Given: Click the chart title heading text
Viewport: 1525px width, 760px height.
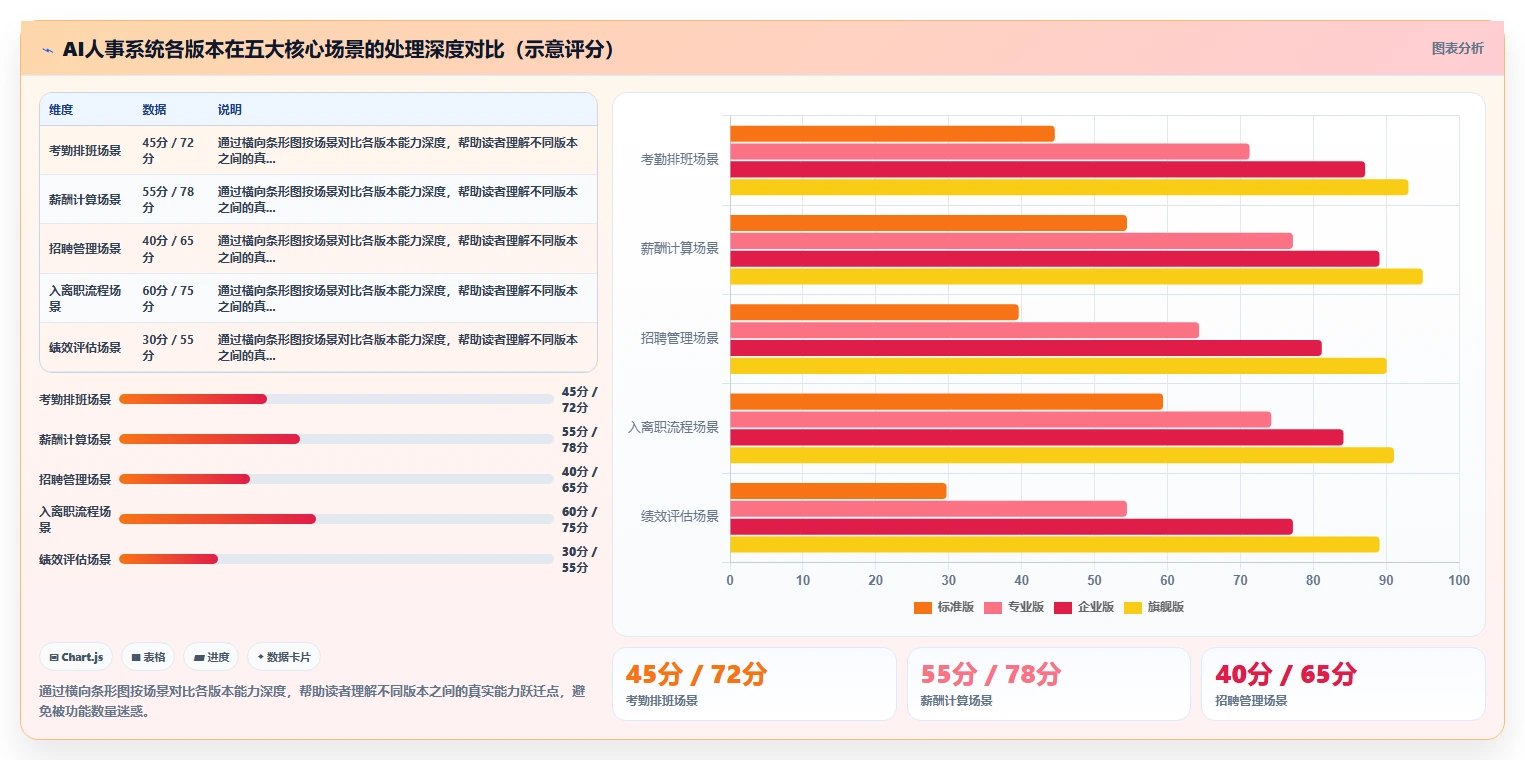Looking at the screenshot, I should 338,49.
